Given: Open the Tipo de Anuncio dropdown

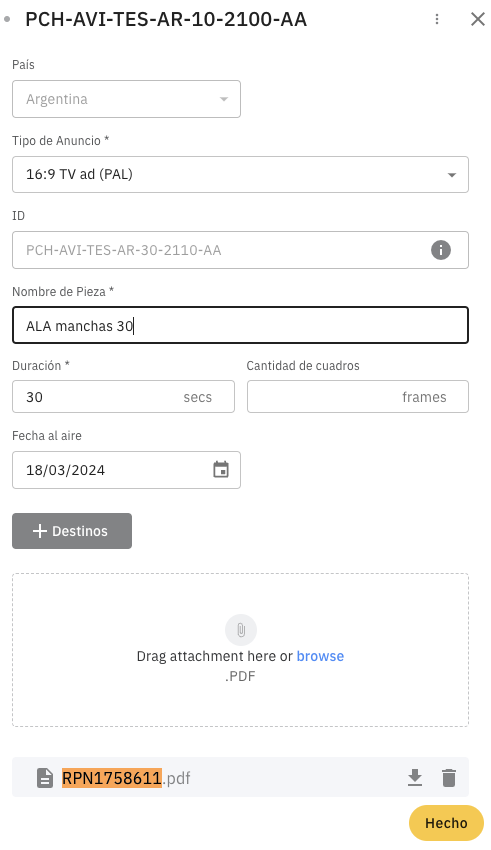Looking at the screenshot, I should coord(240,175).
